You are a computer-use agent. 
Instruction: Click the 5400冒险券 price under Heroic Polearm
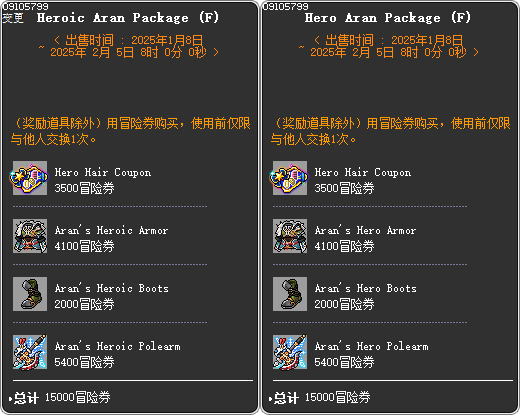[x=84, y=362]
